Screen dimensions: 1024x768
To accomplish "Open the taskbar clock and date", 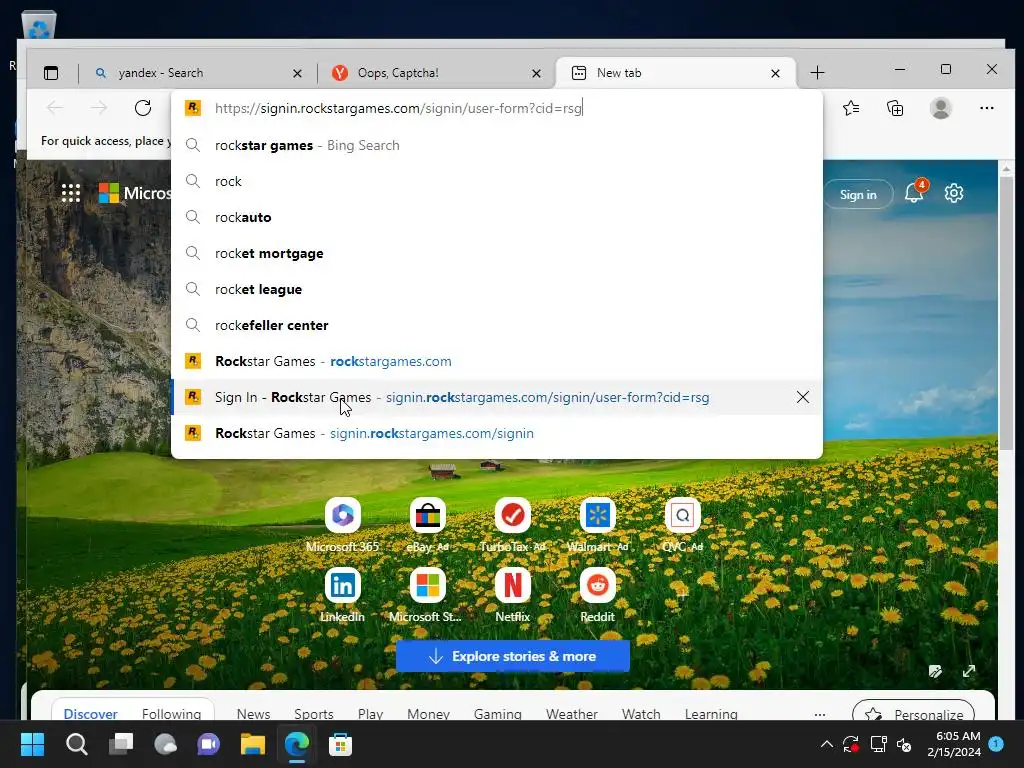I will pos(953,744).
